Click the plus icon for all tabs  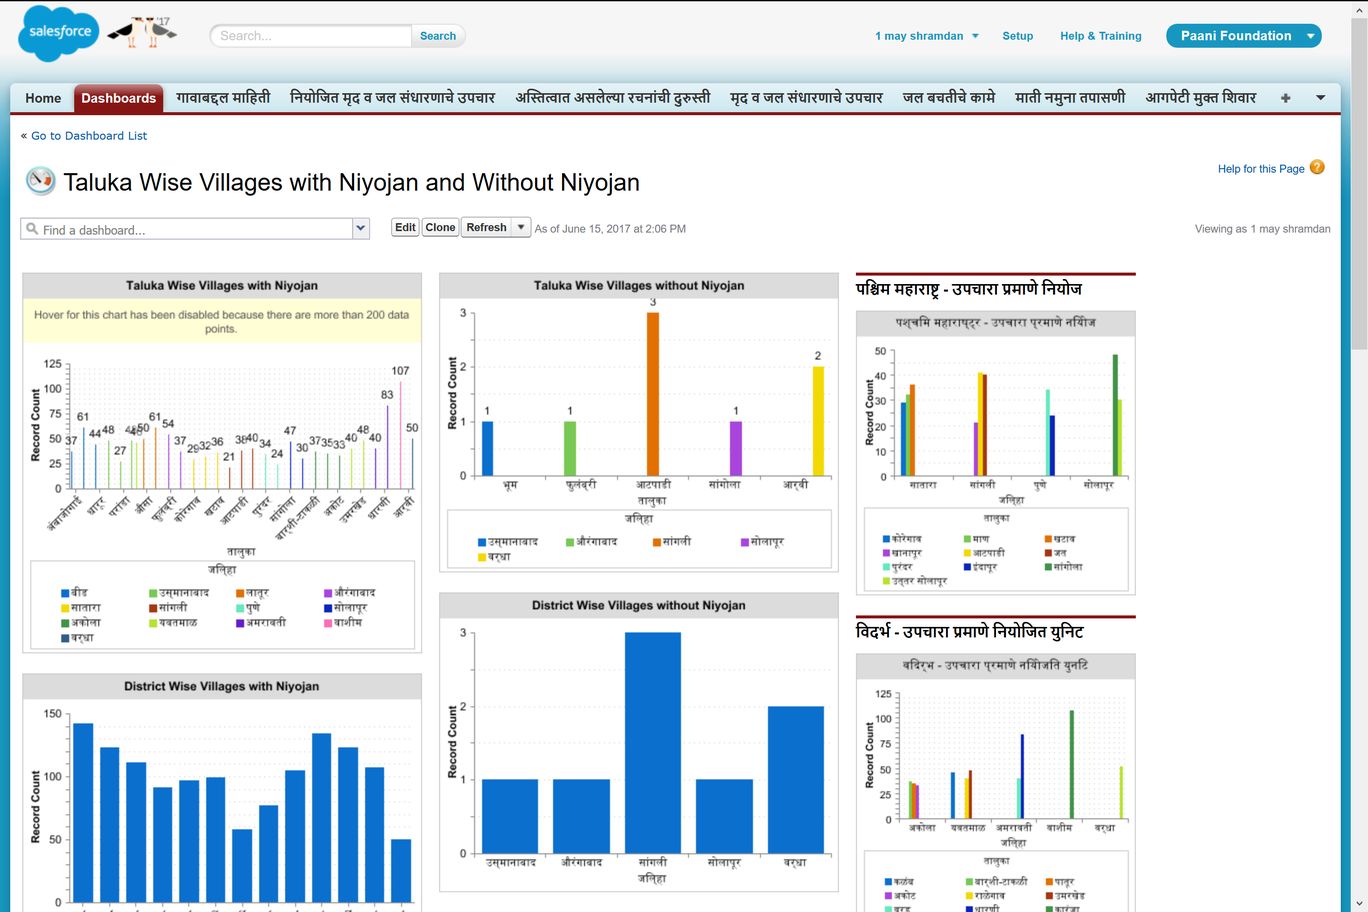[x=1285, y=98]
